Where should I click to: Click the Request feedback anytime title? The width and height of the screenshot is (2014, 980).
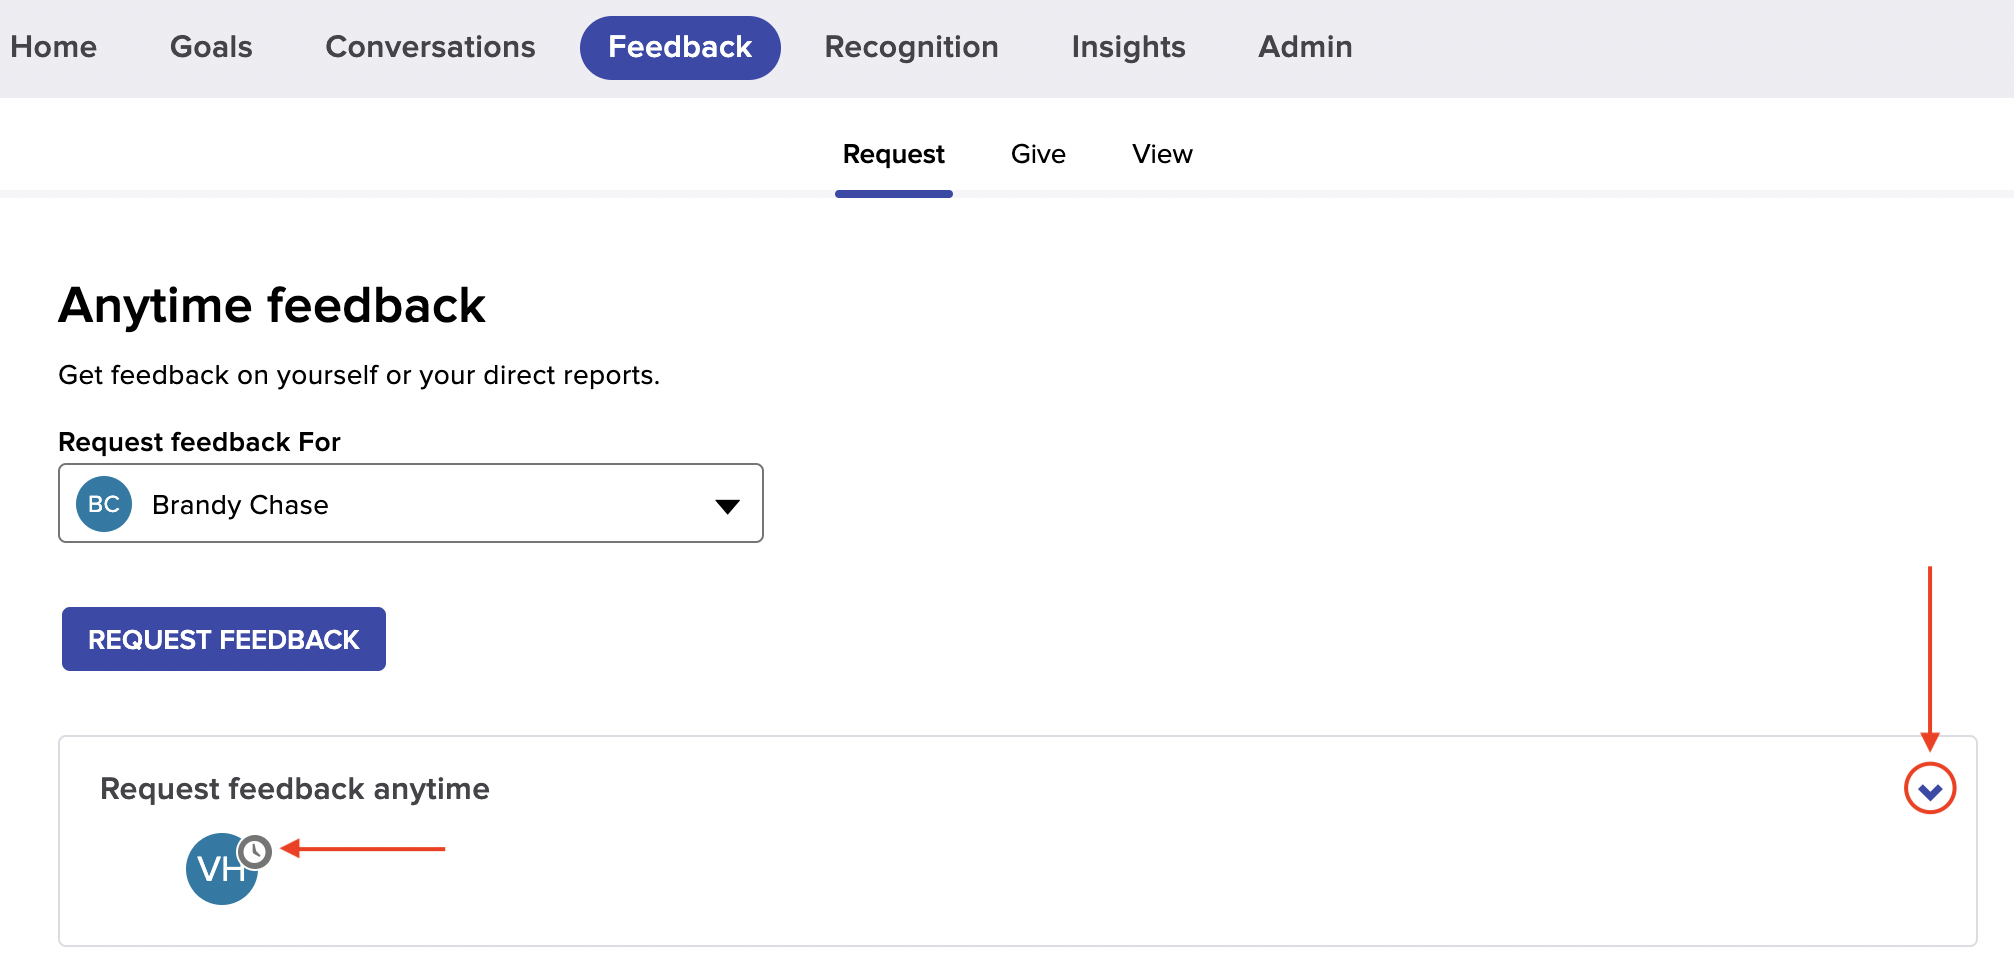pos(295,789)
